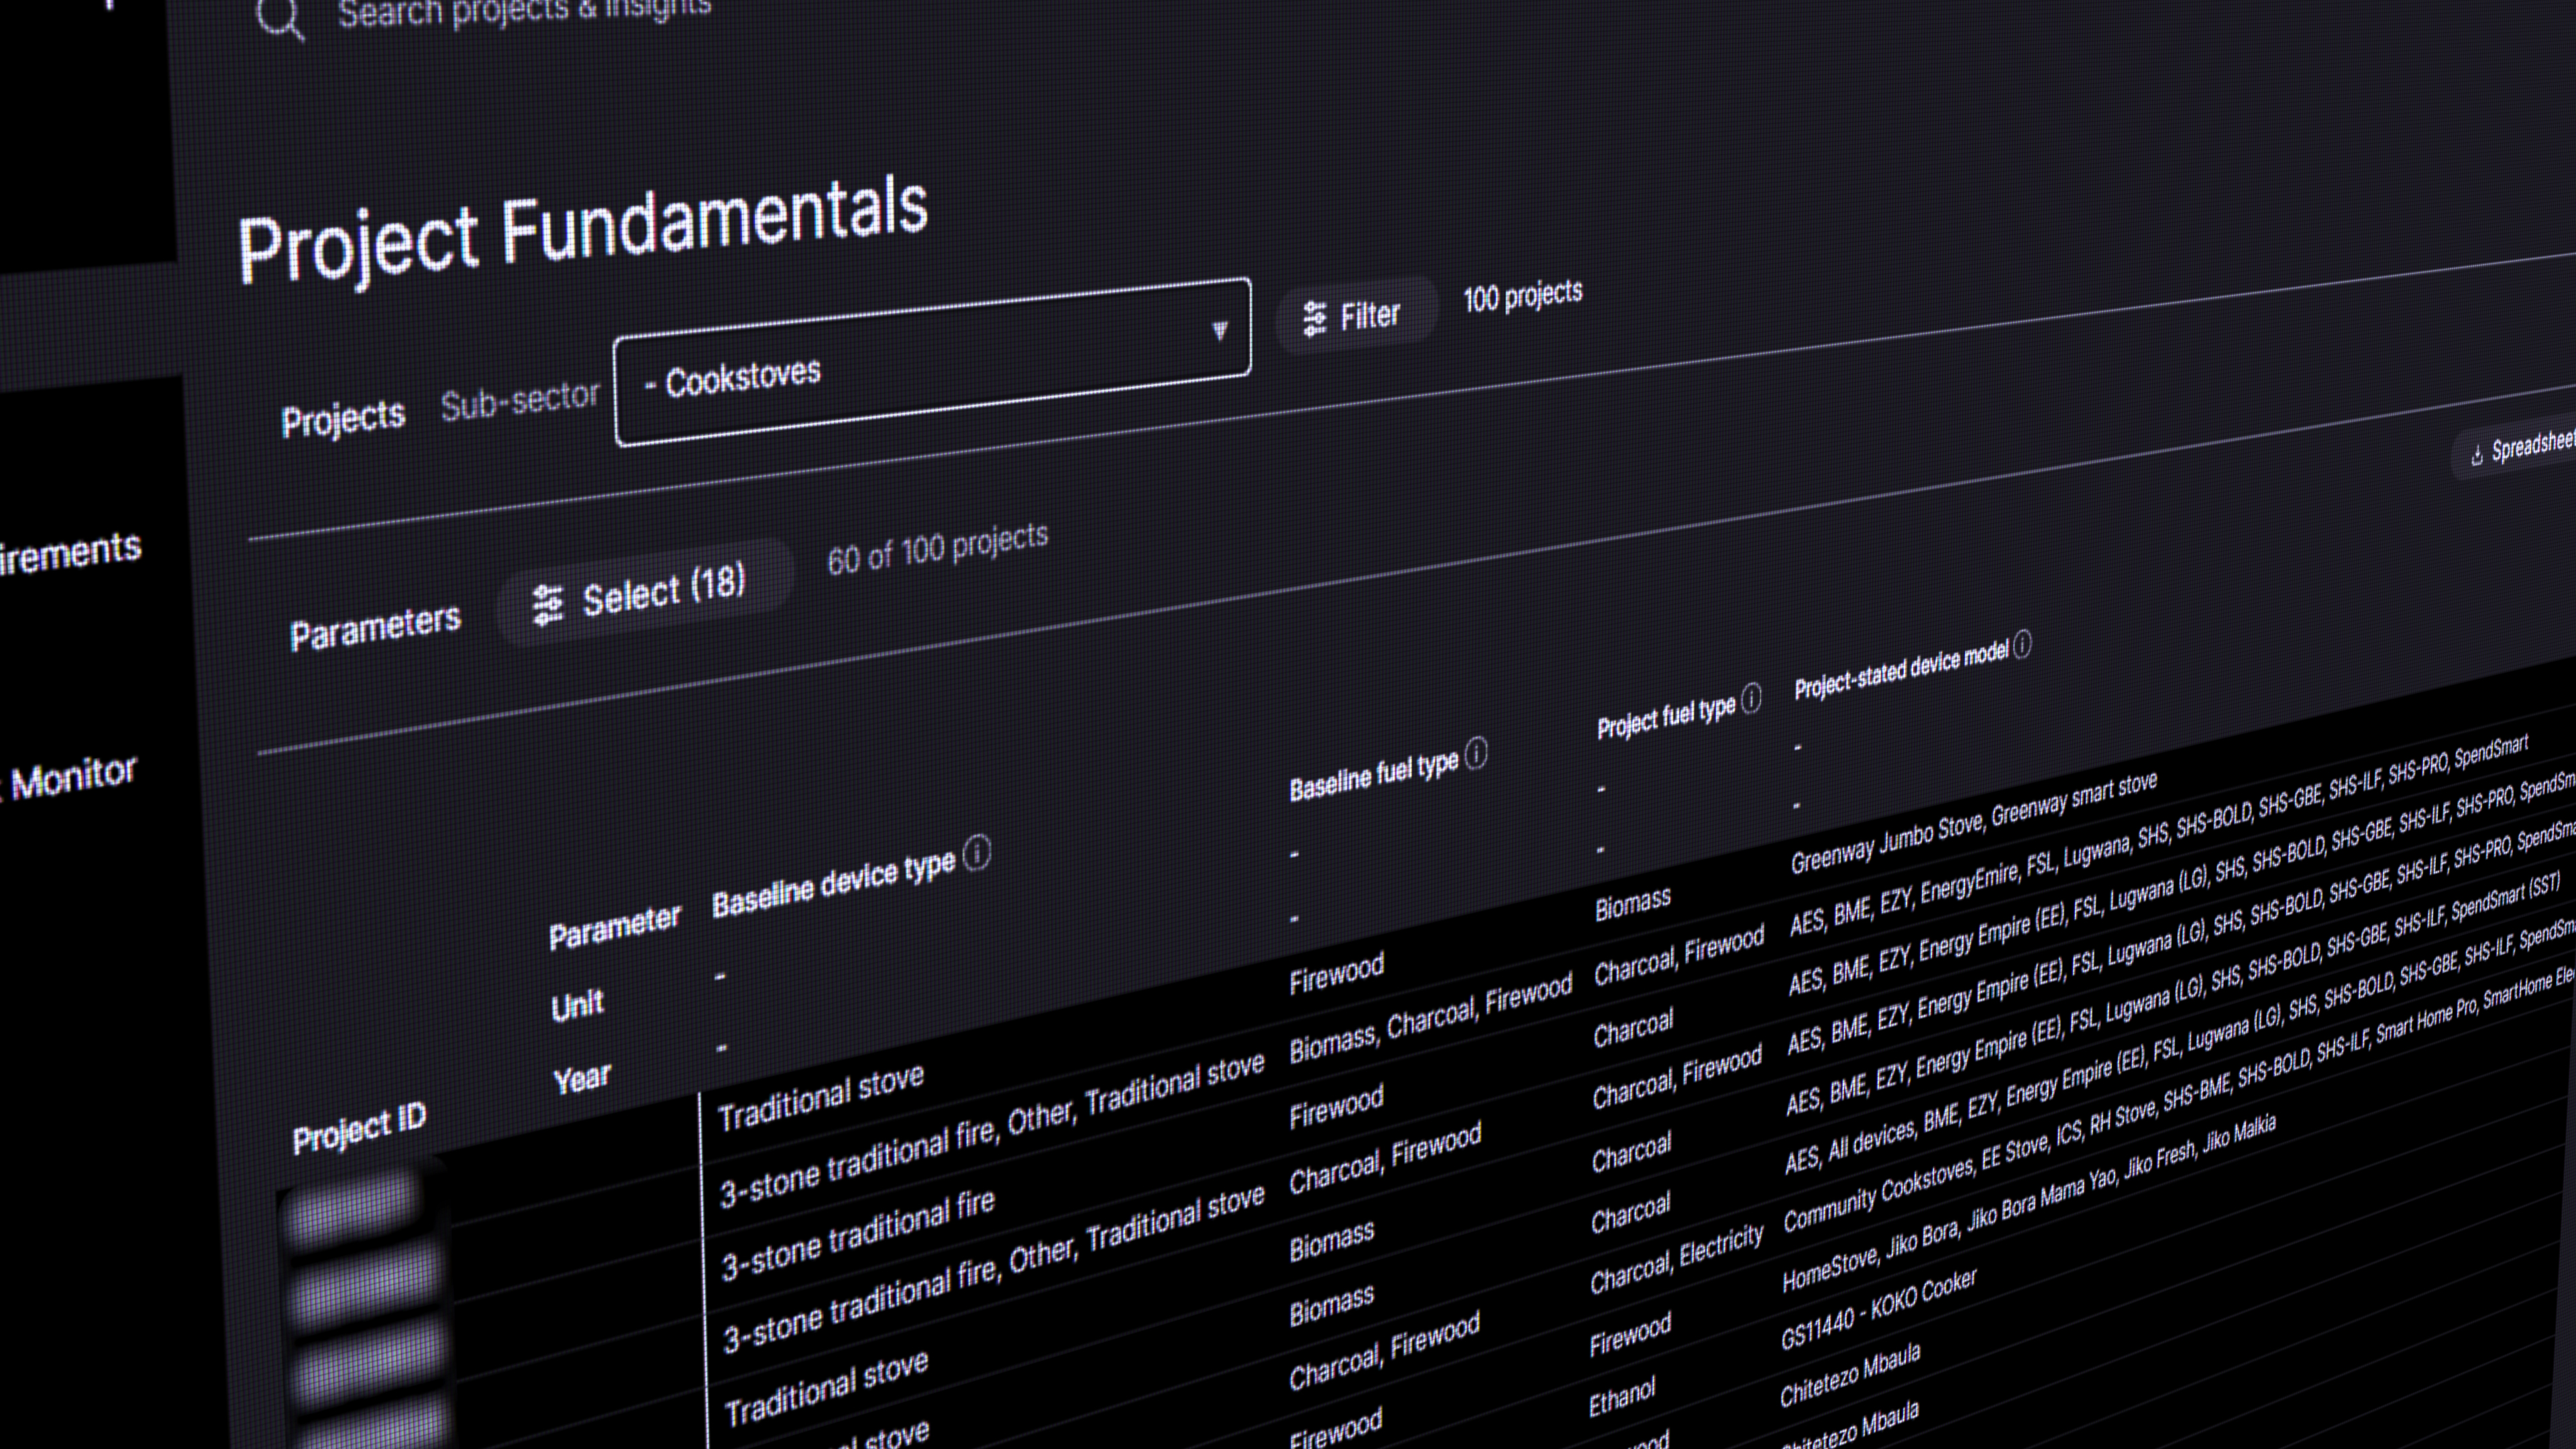This screenshot has width=2576, height=1449.
Task: Click the Baseline fuel type column header
Action: click(1374, 776)
